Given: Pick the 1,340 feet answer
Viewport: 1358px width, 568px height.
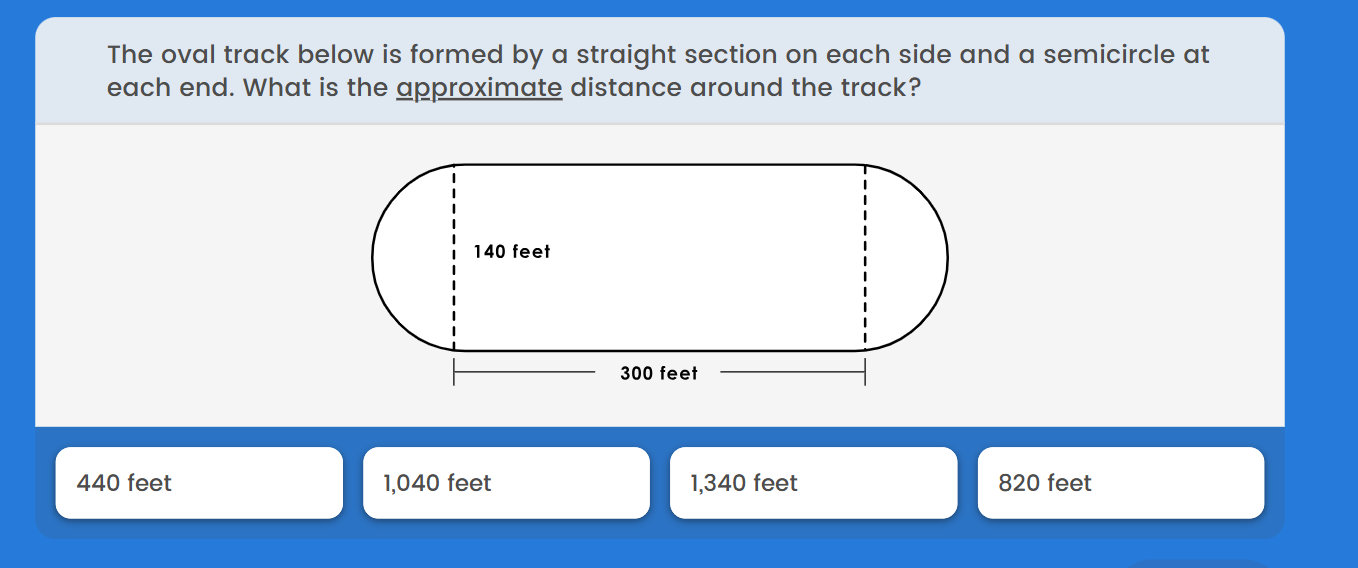Looking at the screenshot, I should 813,483.
